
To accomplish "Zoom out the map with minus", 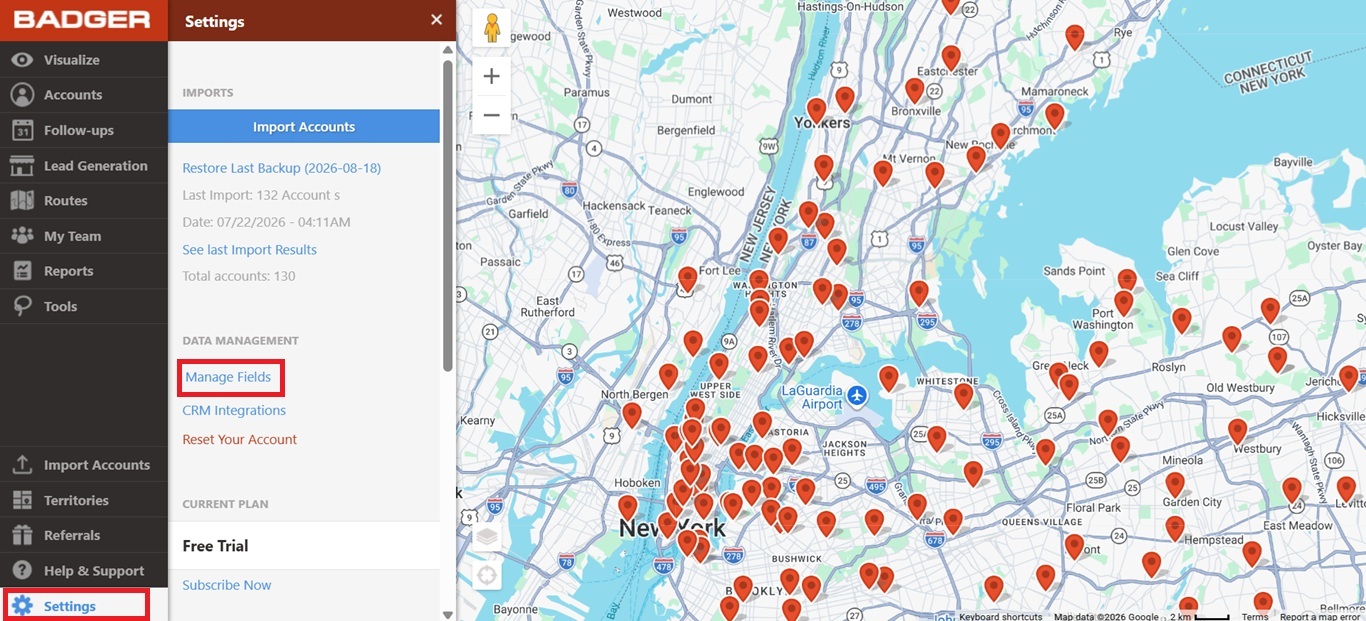I will pyautogui.click(x=491, y=115).
